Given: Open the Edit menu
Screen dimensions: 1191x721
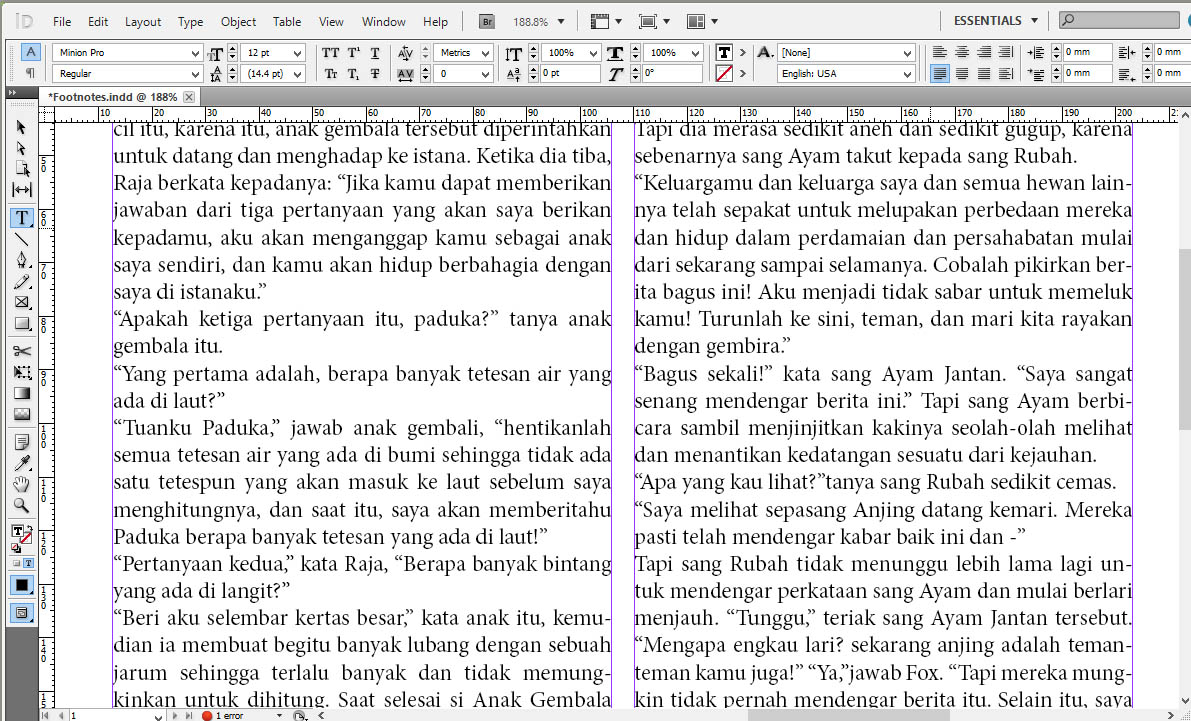Looking at the screenshot, I should (98, 22).
